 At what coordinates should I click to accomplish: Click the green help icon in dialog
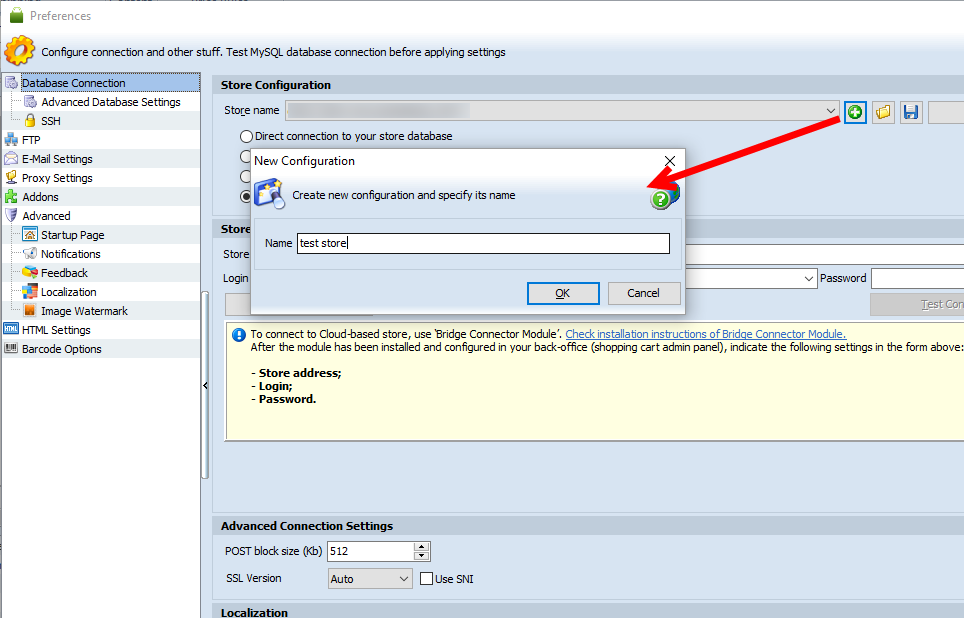[660, 199]
